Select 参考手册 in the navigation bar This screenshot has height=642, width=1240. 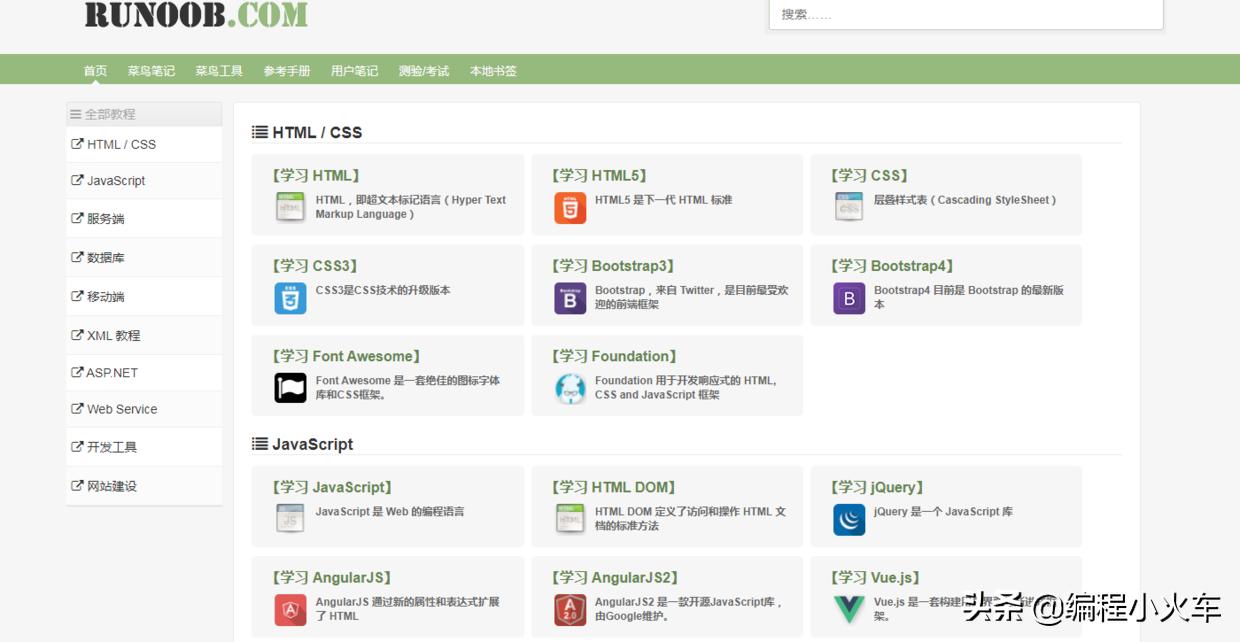pos(287,71)
